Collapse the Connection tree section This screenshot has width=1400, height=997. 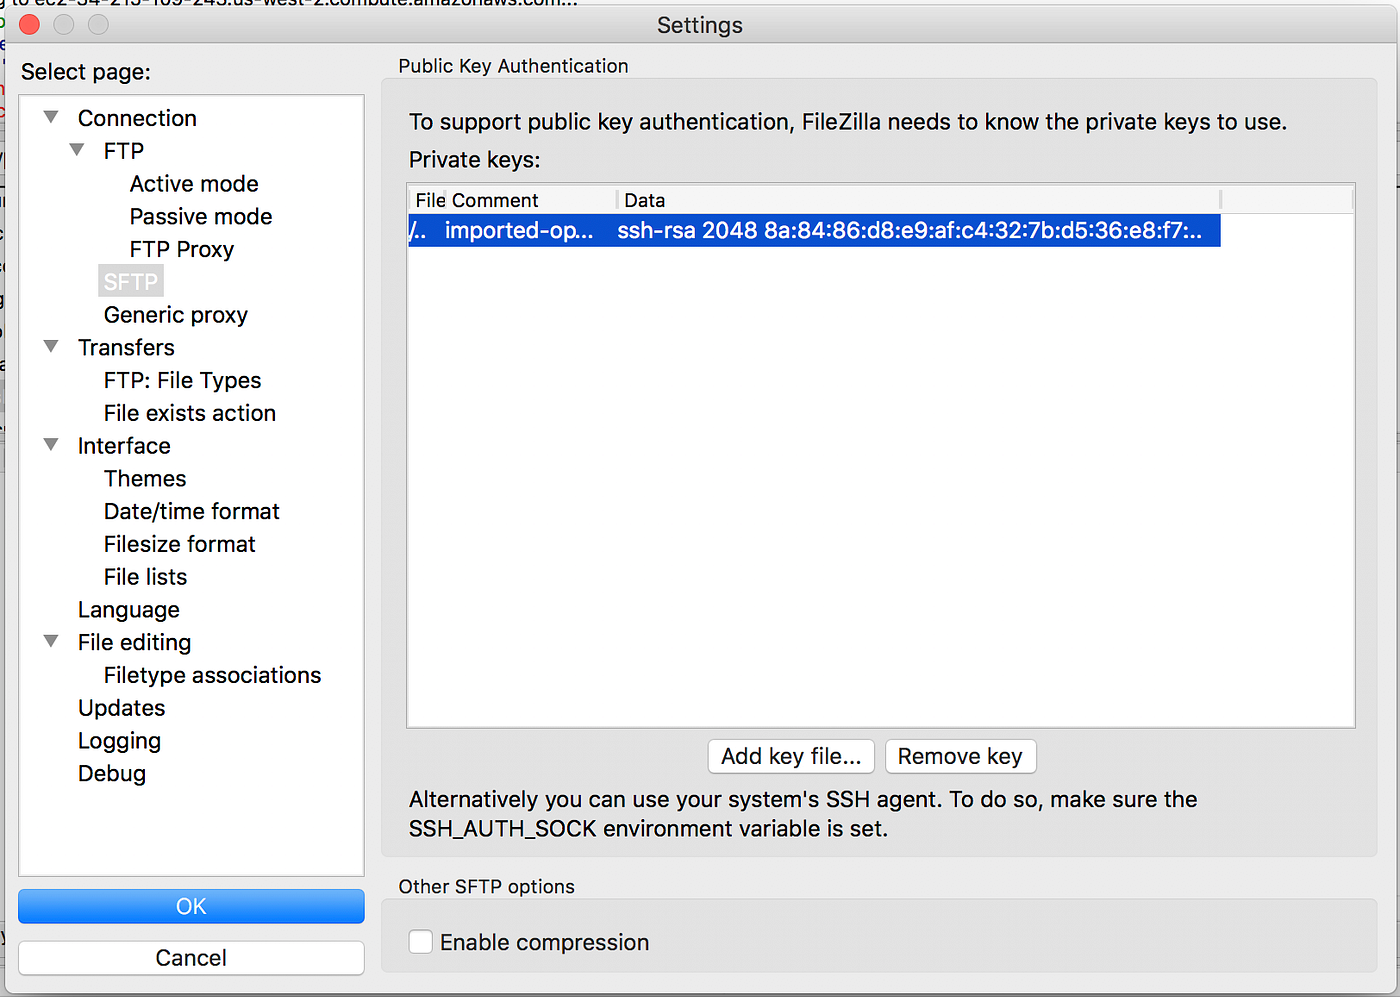point(51,117)
